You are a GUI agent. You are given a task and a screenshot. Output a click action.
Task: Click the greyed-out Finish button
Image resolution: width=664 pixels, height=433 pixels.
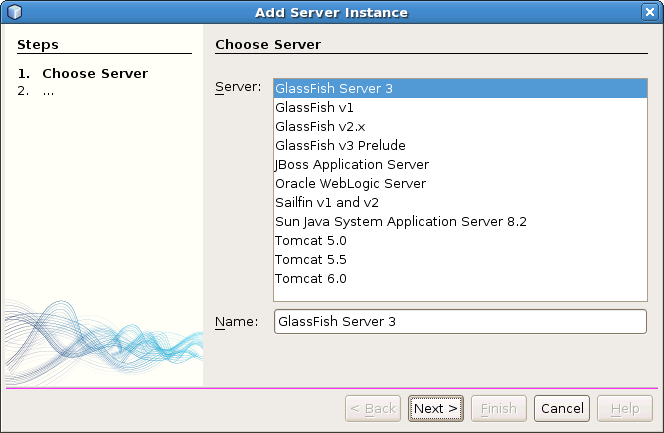(499, 408)
